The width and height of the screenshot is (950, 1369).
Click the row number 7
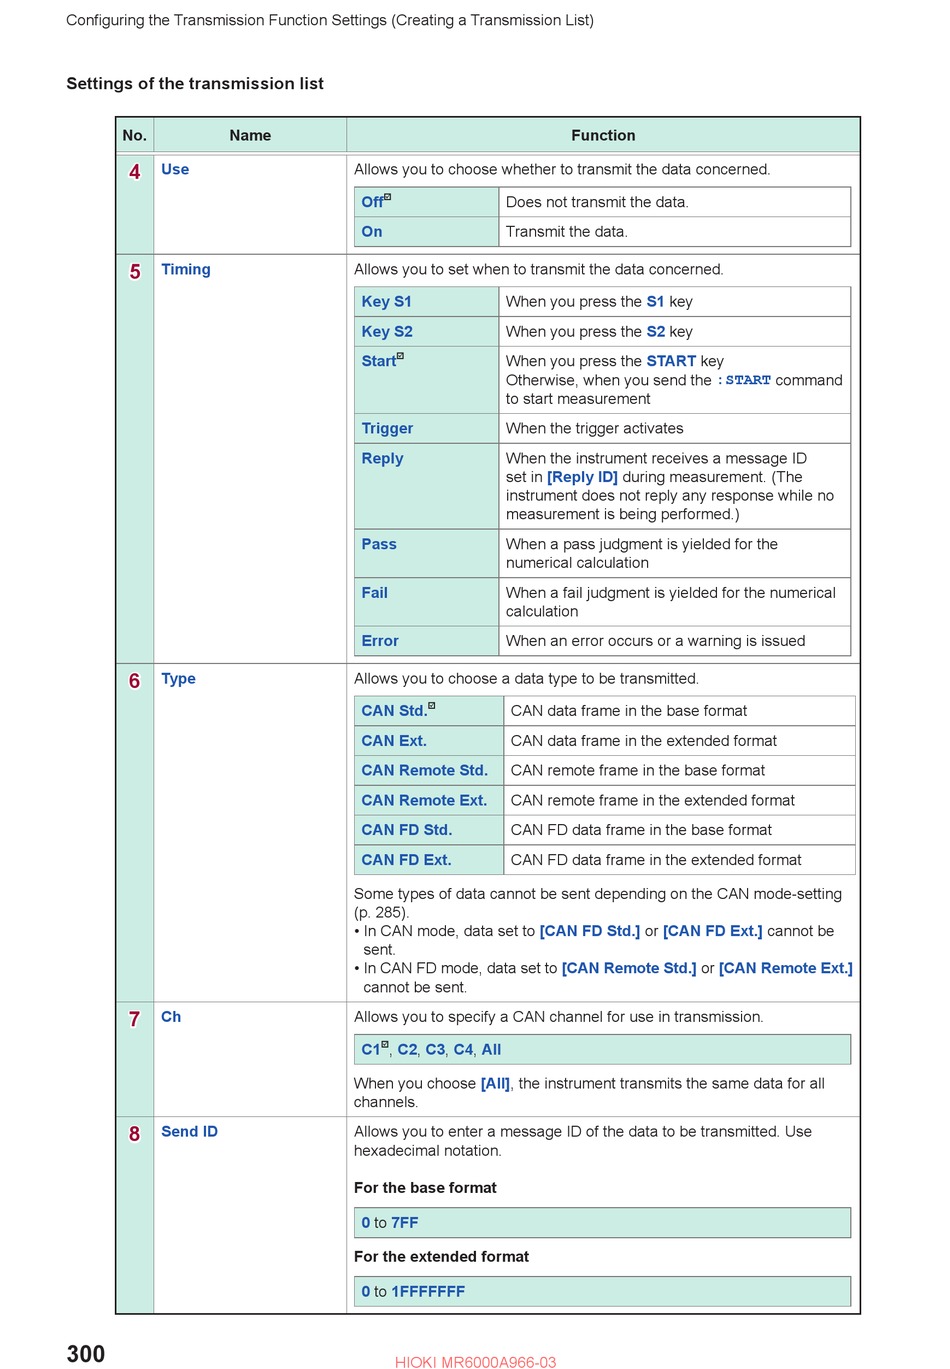coord(135,1019)
